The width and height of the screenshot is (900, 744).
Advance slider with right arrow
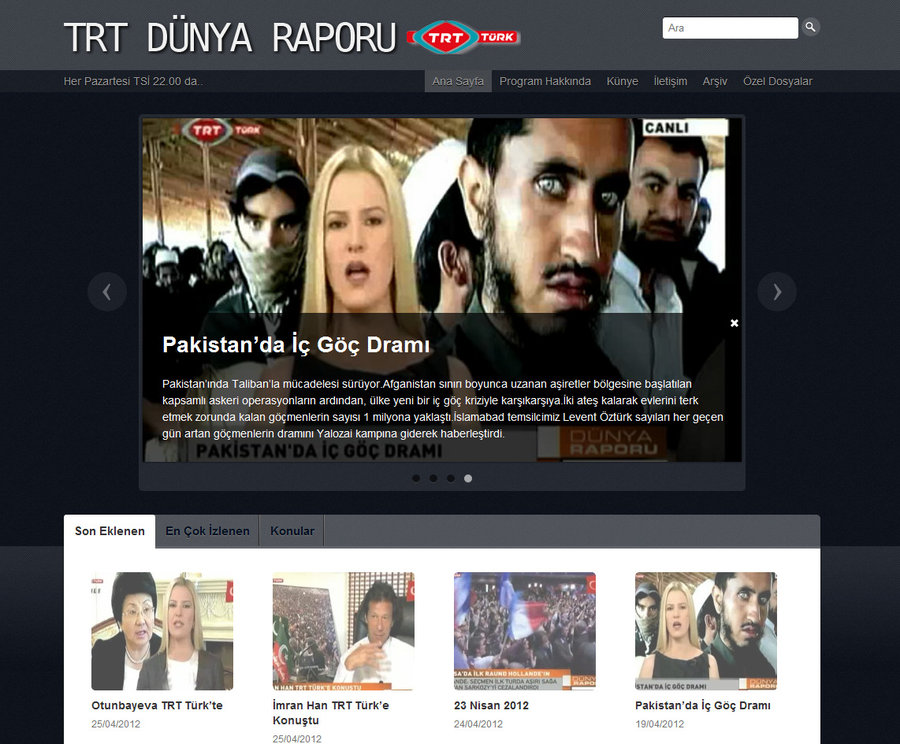[777, 292]
